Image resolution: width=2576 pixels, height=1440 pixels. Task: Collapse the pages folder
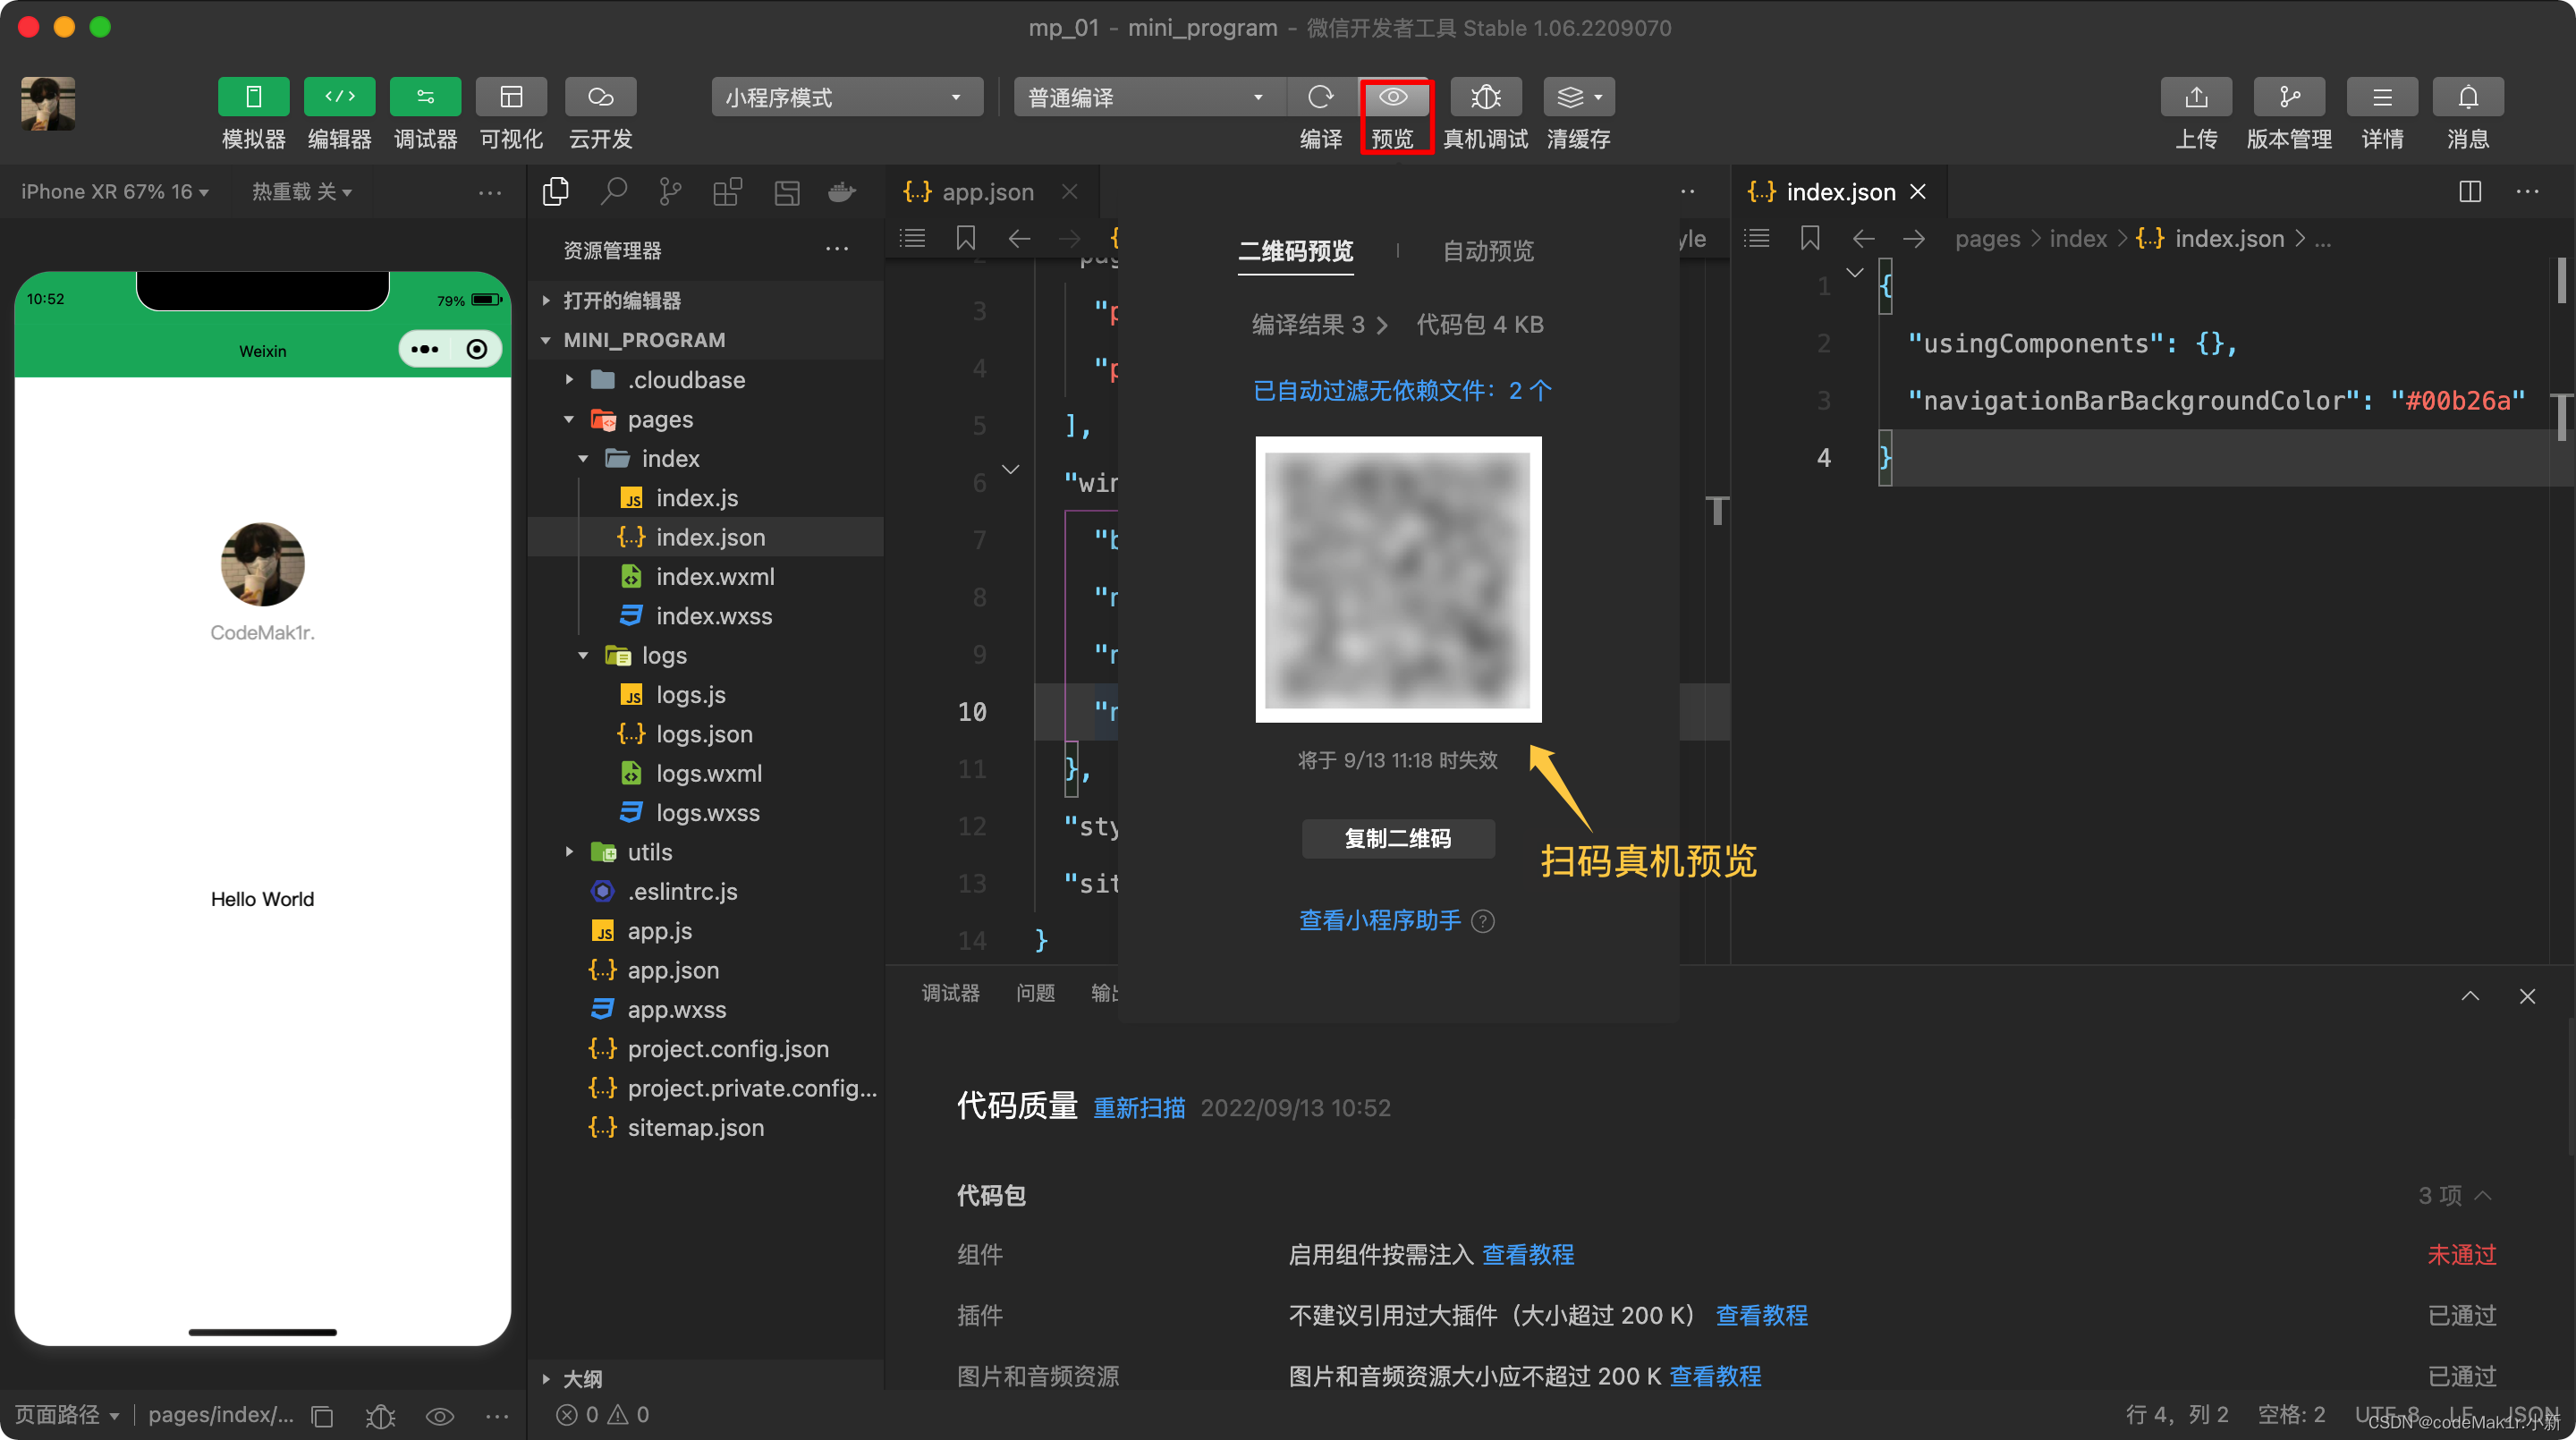(569, 419)
